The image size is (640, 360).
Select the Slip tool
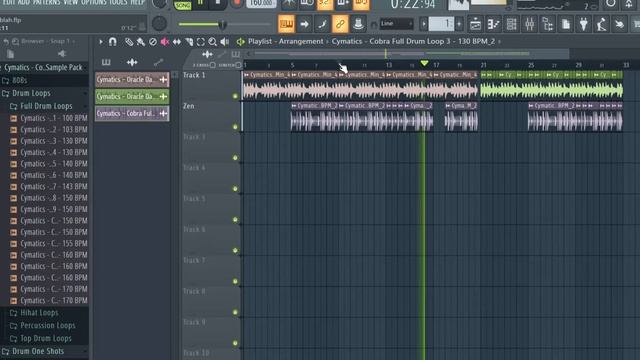(x=177, y=42)
